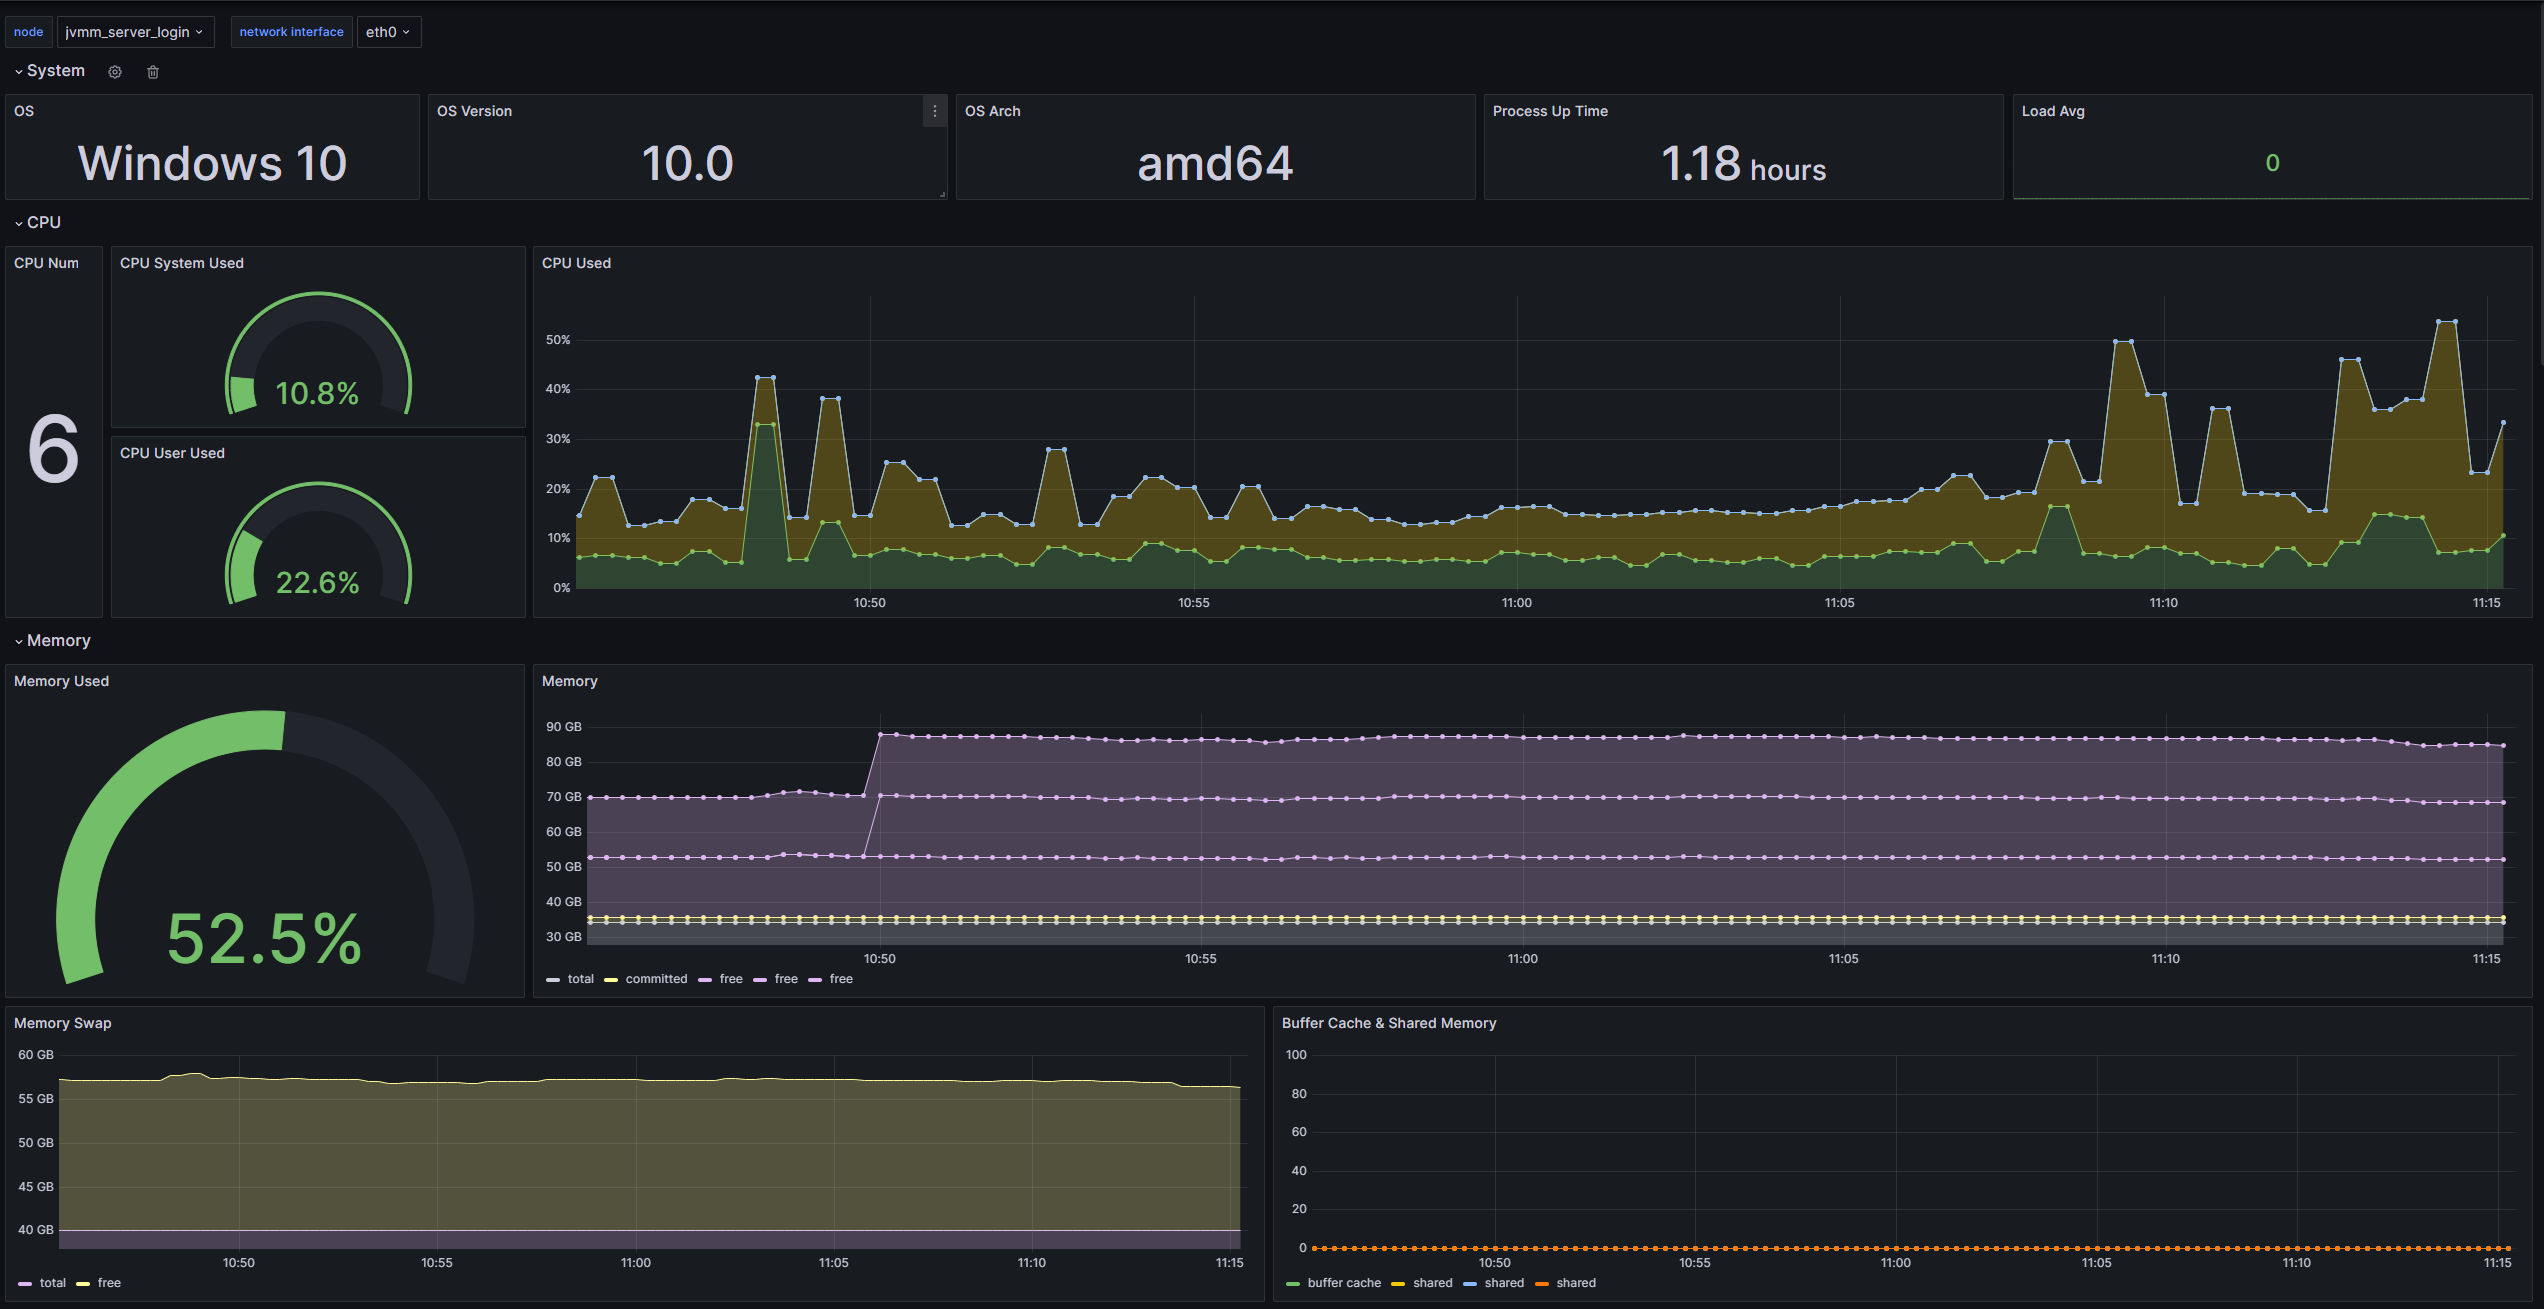Click the free legend entry under Memory
Image resolution: width=2544 pixels, height=1309 pixels.
point(731,979)
